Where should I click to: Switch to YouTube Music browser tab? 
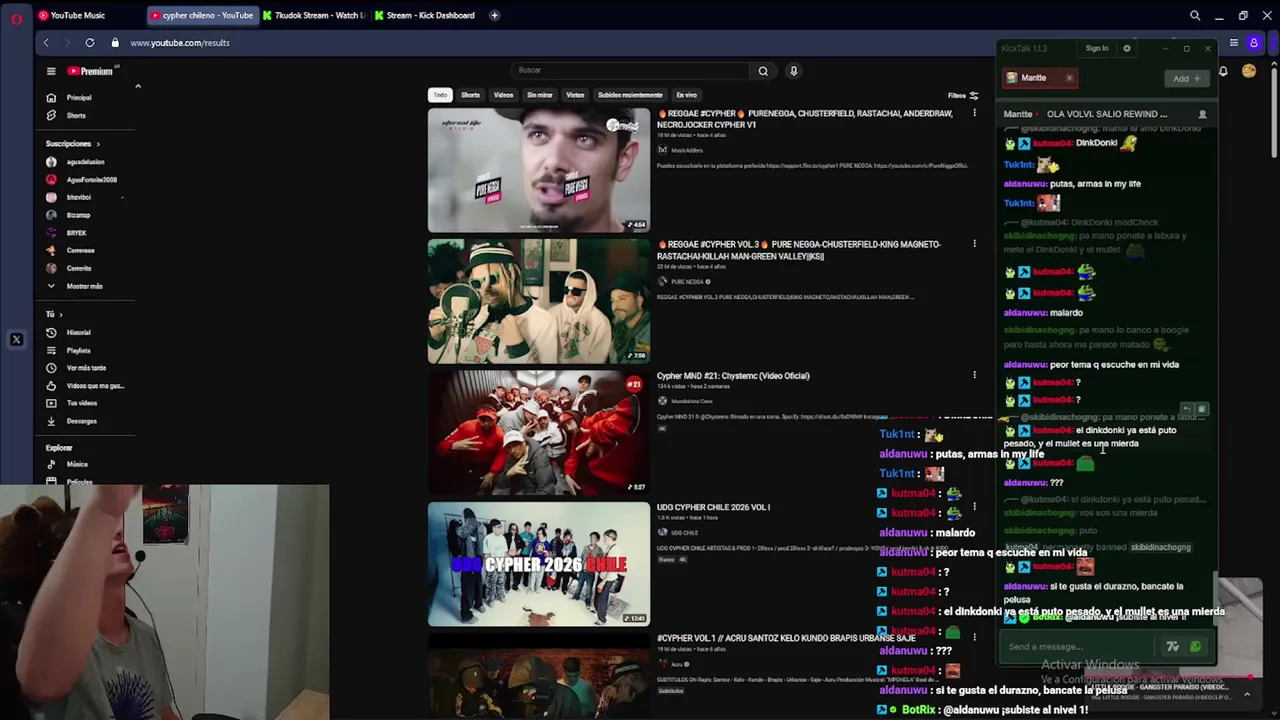[x=77, y=15]
